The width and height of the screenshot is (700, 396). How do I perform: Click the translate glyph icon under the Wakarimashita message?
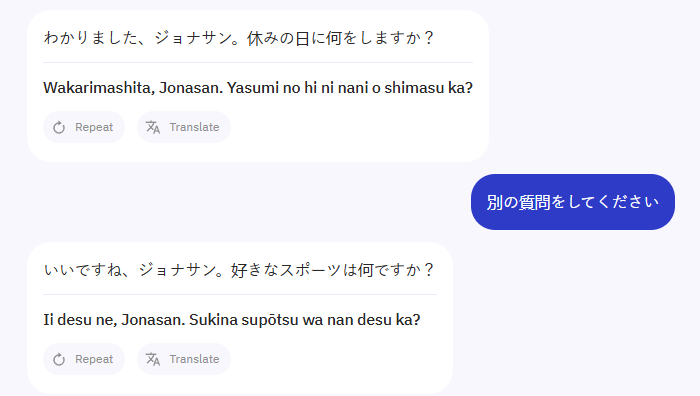click(153, 127)
